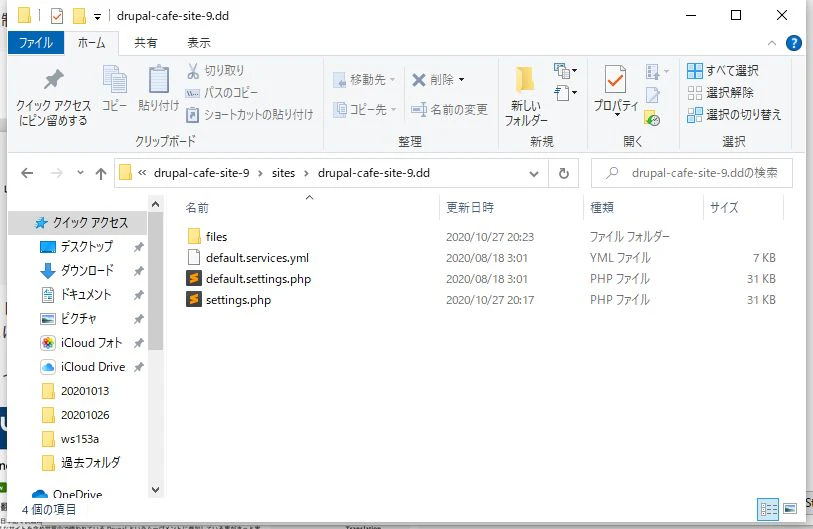Click Invert Selection (選択の切り替え)
This screenshot has width=813, height=529.
[734, 115]
